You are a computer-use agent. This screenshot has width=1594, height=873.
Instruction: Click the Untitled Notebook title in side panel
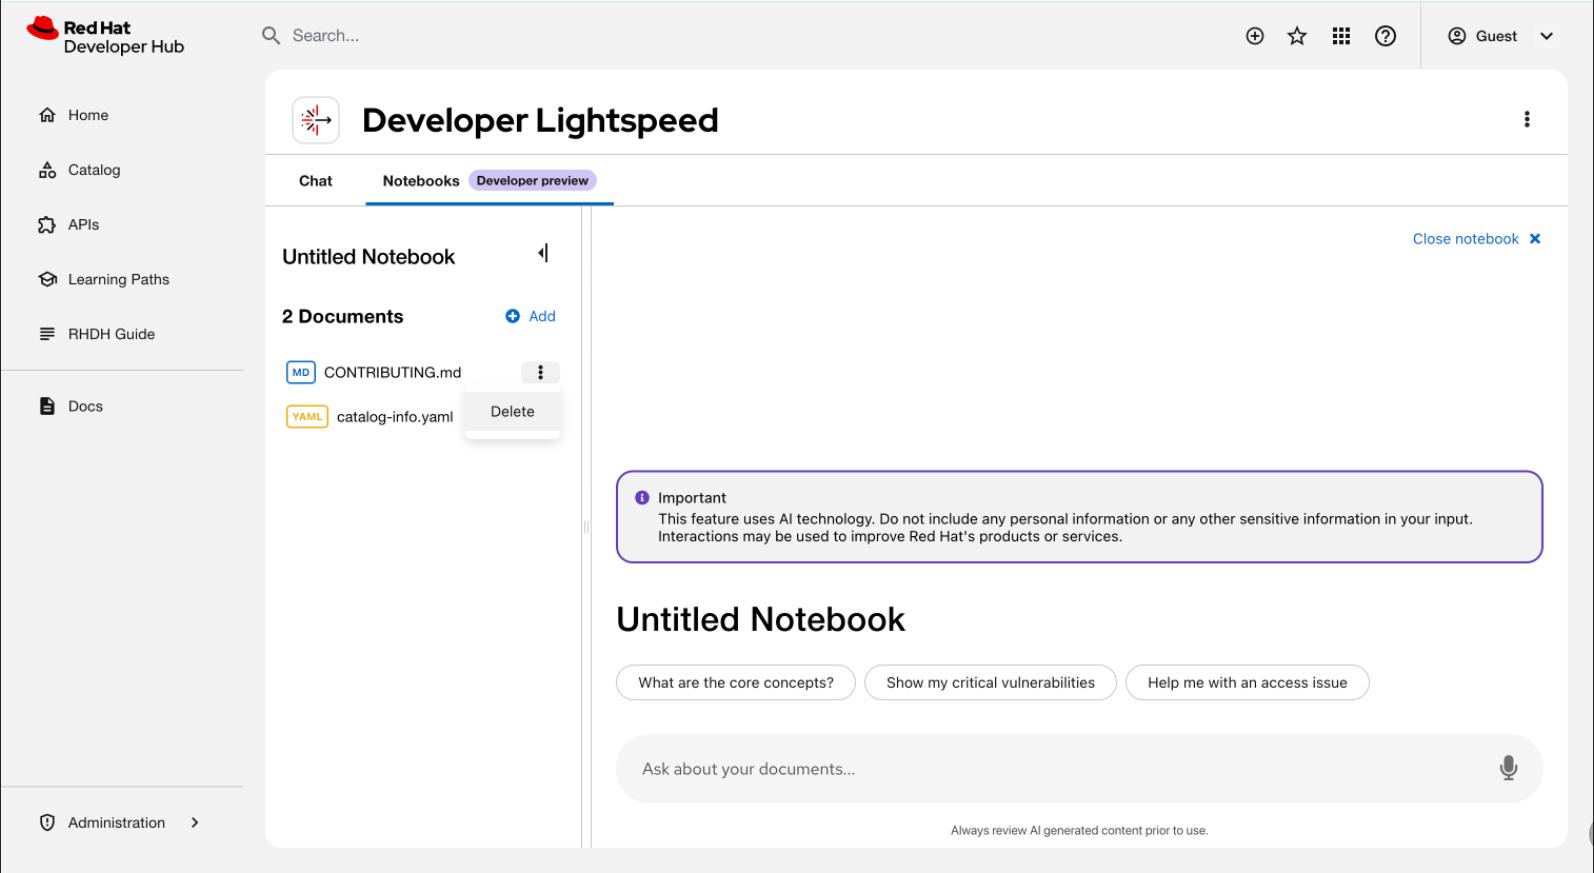tap(368, 257)
